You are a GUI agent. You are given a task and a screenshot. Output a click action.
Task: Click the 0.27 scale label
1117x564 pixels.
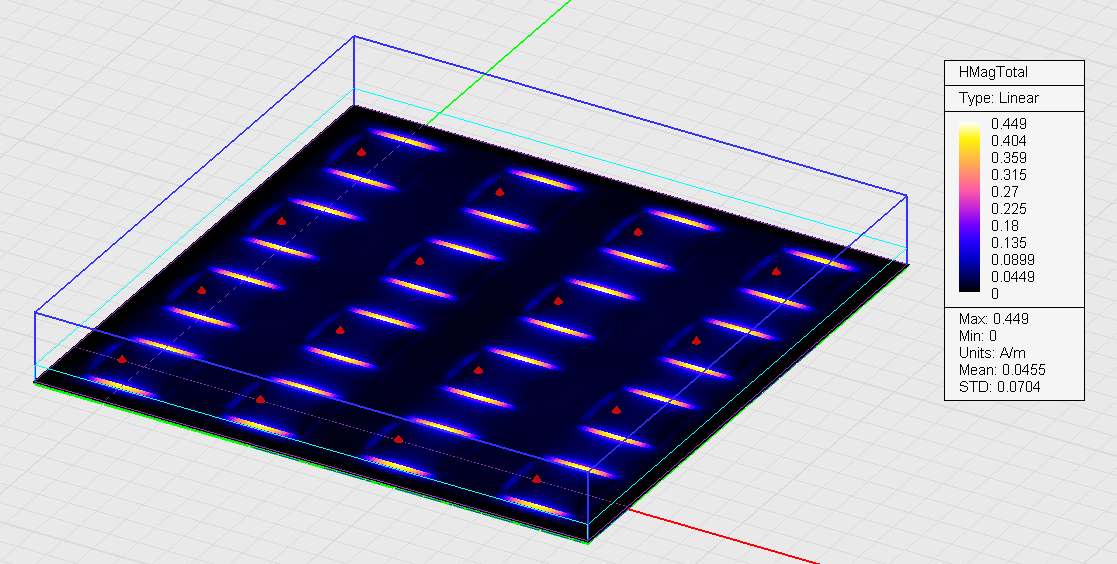coord(1005,192)
